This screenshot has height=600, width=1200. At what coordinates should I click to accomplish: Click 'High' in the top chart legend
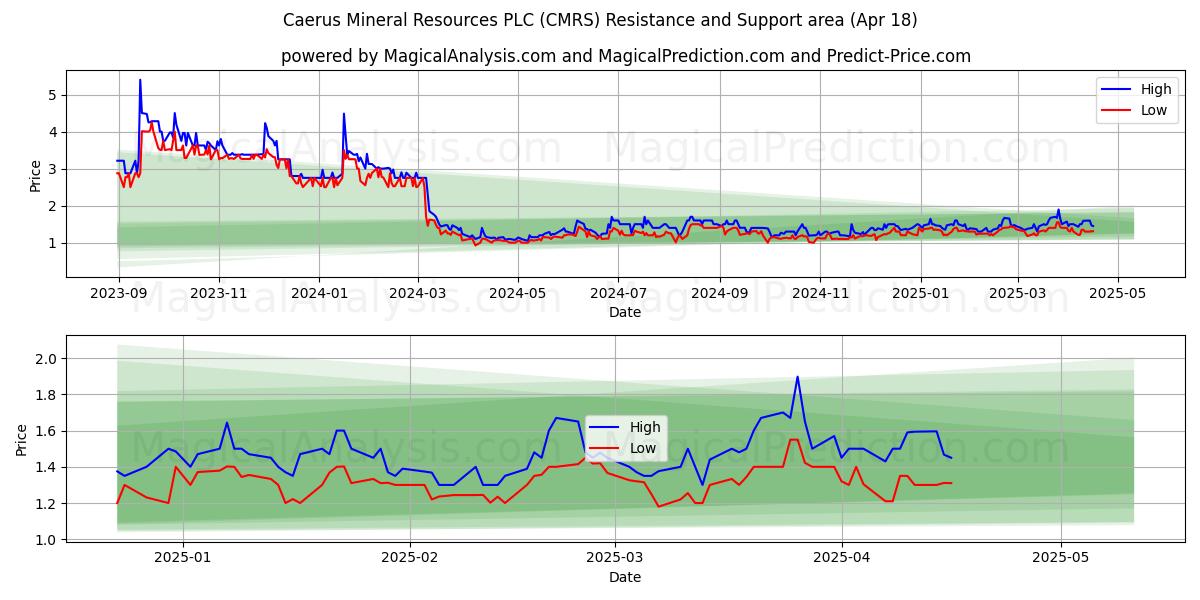click(x=1156, y=89)
